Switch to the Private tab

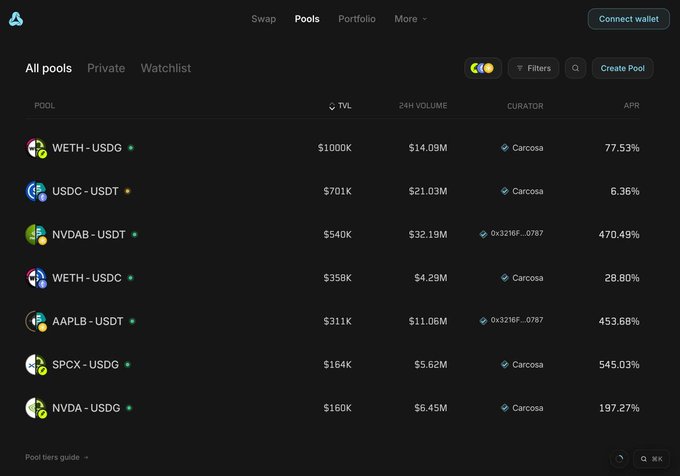106,68
